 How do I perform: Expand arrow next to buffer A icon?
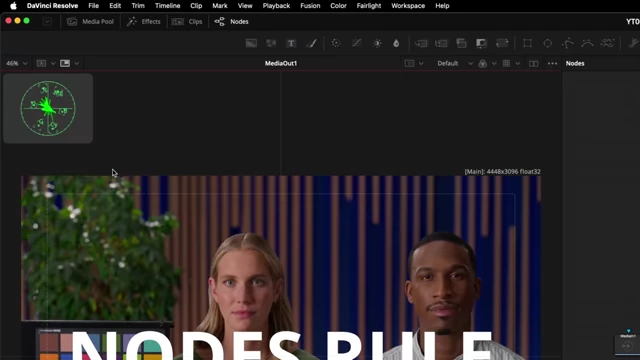(53, 63)
